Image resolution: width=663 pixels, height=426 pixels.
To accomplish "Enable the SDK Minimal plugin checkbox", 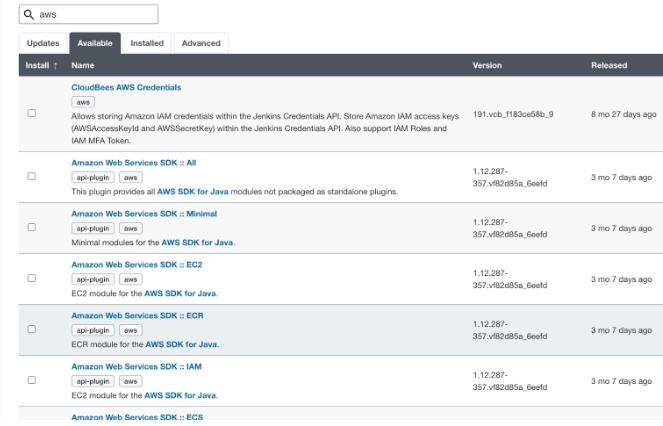I will coord(32,227).
